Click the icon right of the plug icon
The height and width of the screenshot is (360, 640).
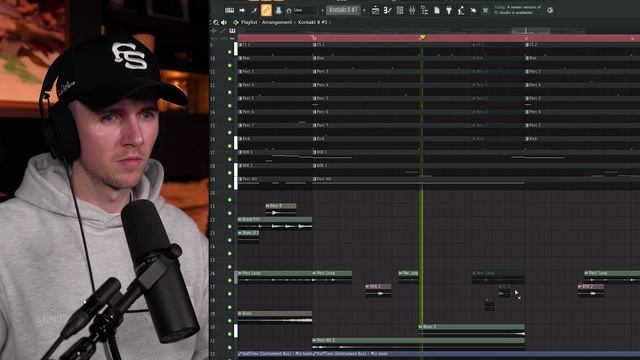click(x=461, y=10)
